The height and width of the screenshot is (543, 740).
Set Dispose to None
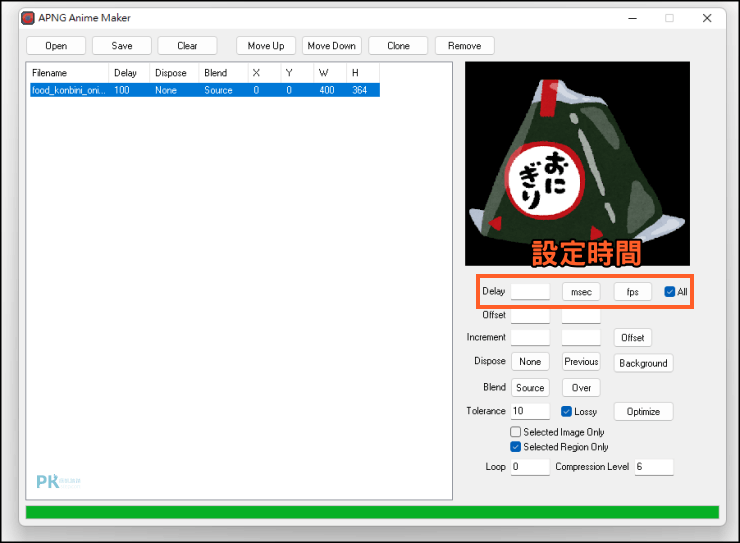[530, 362]
